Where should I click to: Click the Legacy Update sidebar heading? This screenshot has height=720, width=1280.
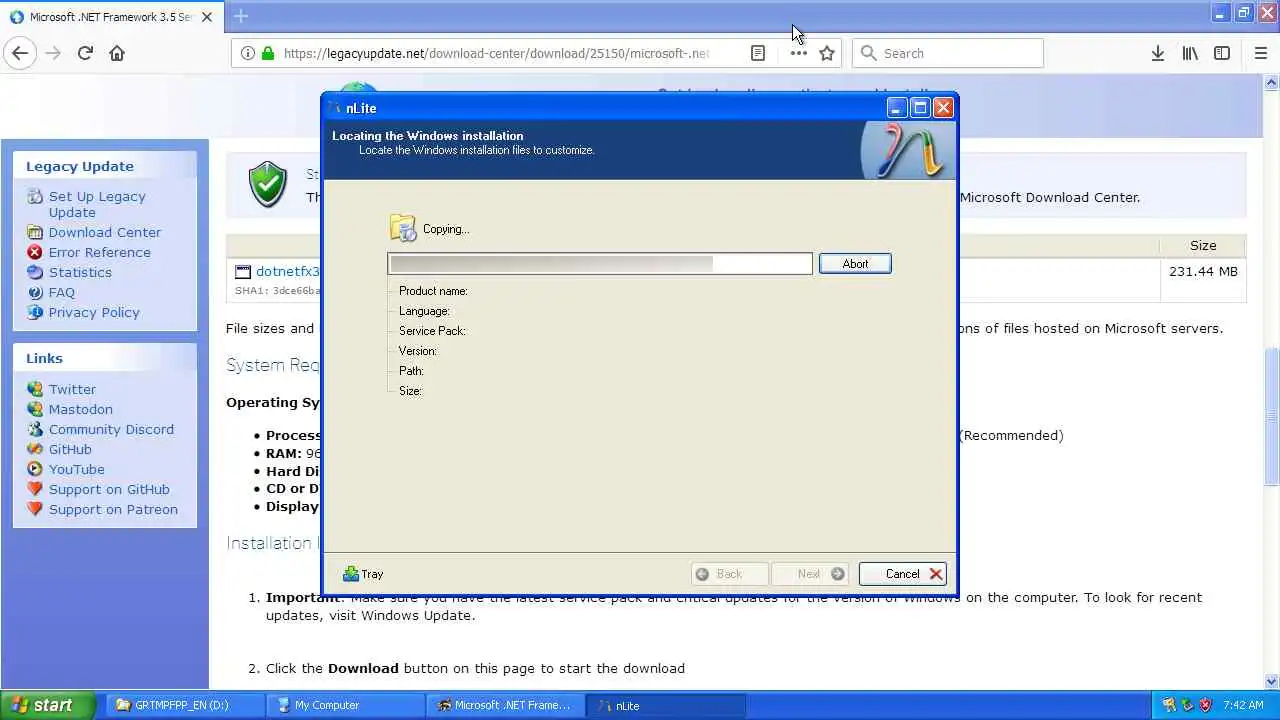80,166
